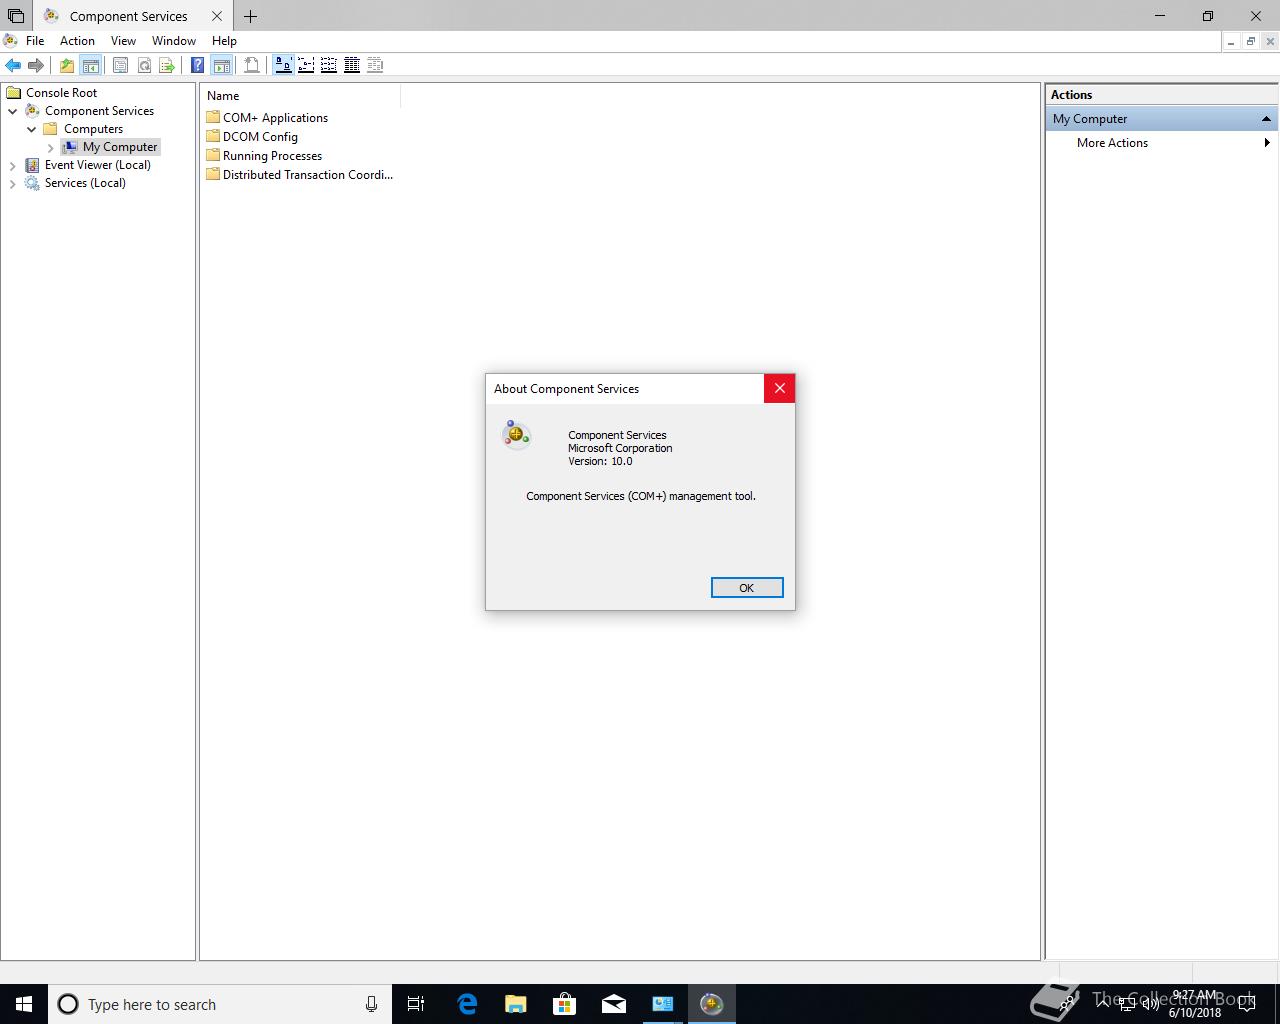Switch to Small Icons view
This screenshot has width=1280, height=1024.
coord(306,65)
